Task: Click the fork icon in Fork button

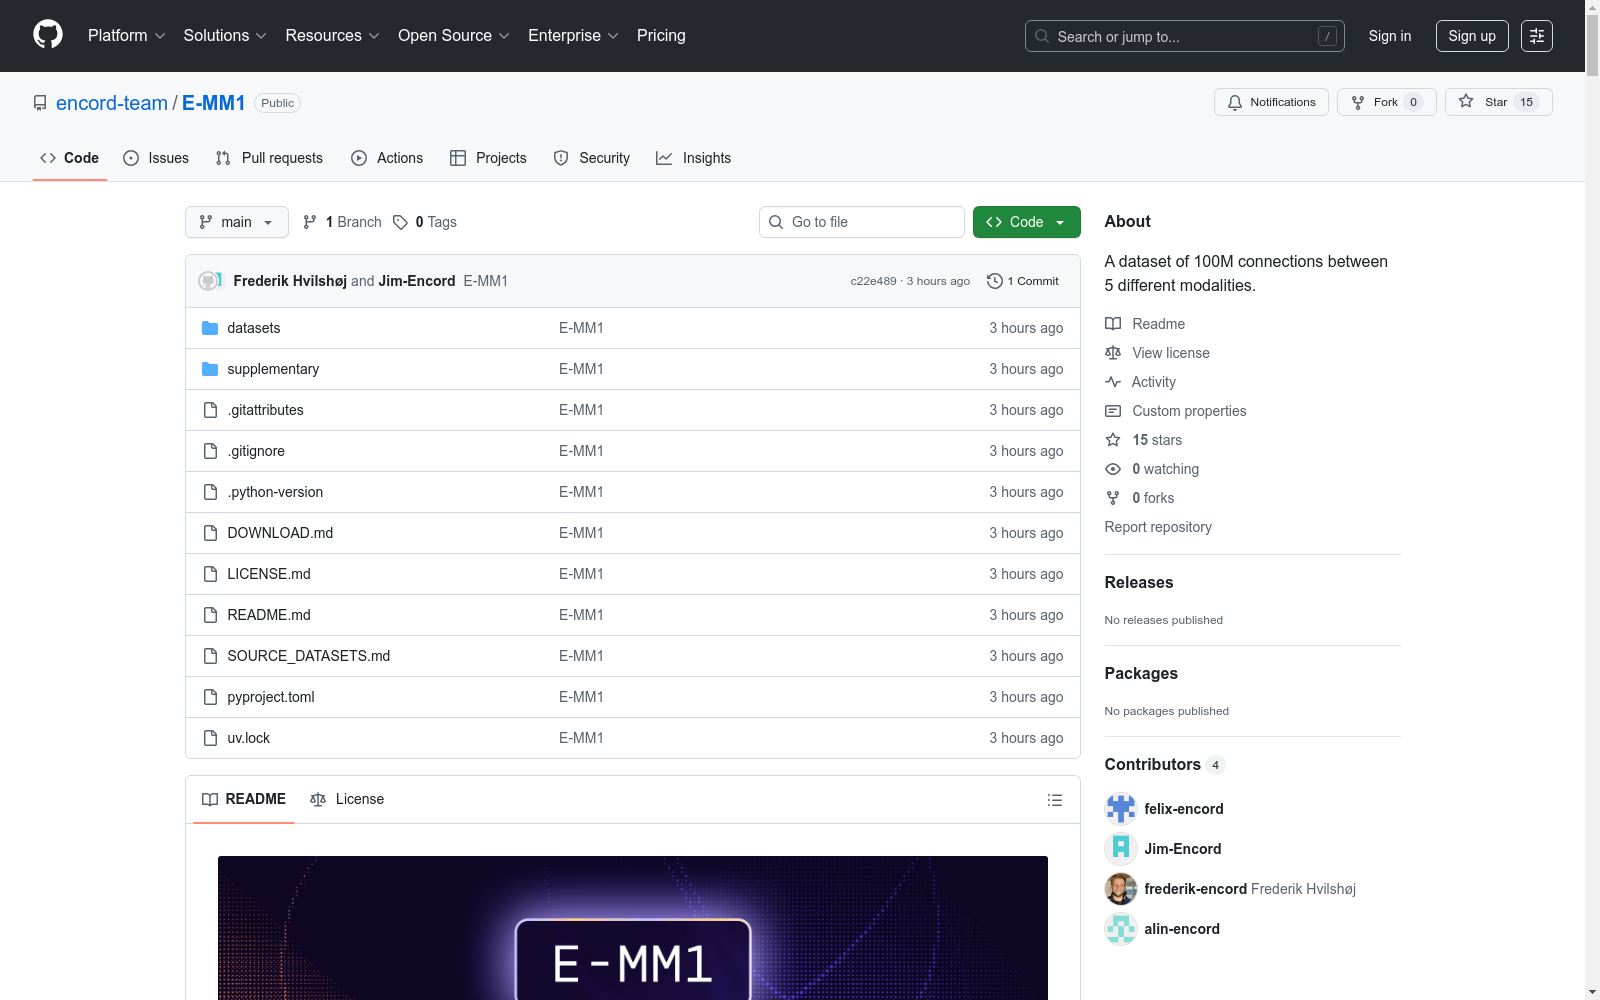Action: click(1358, 102)
